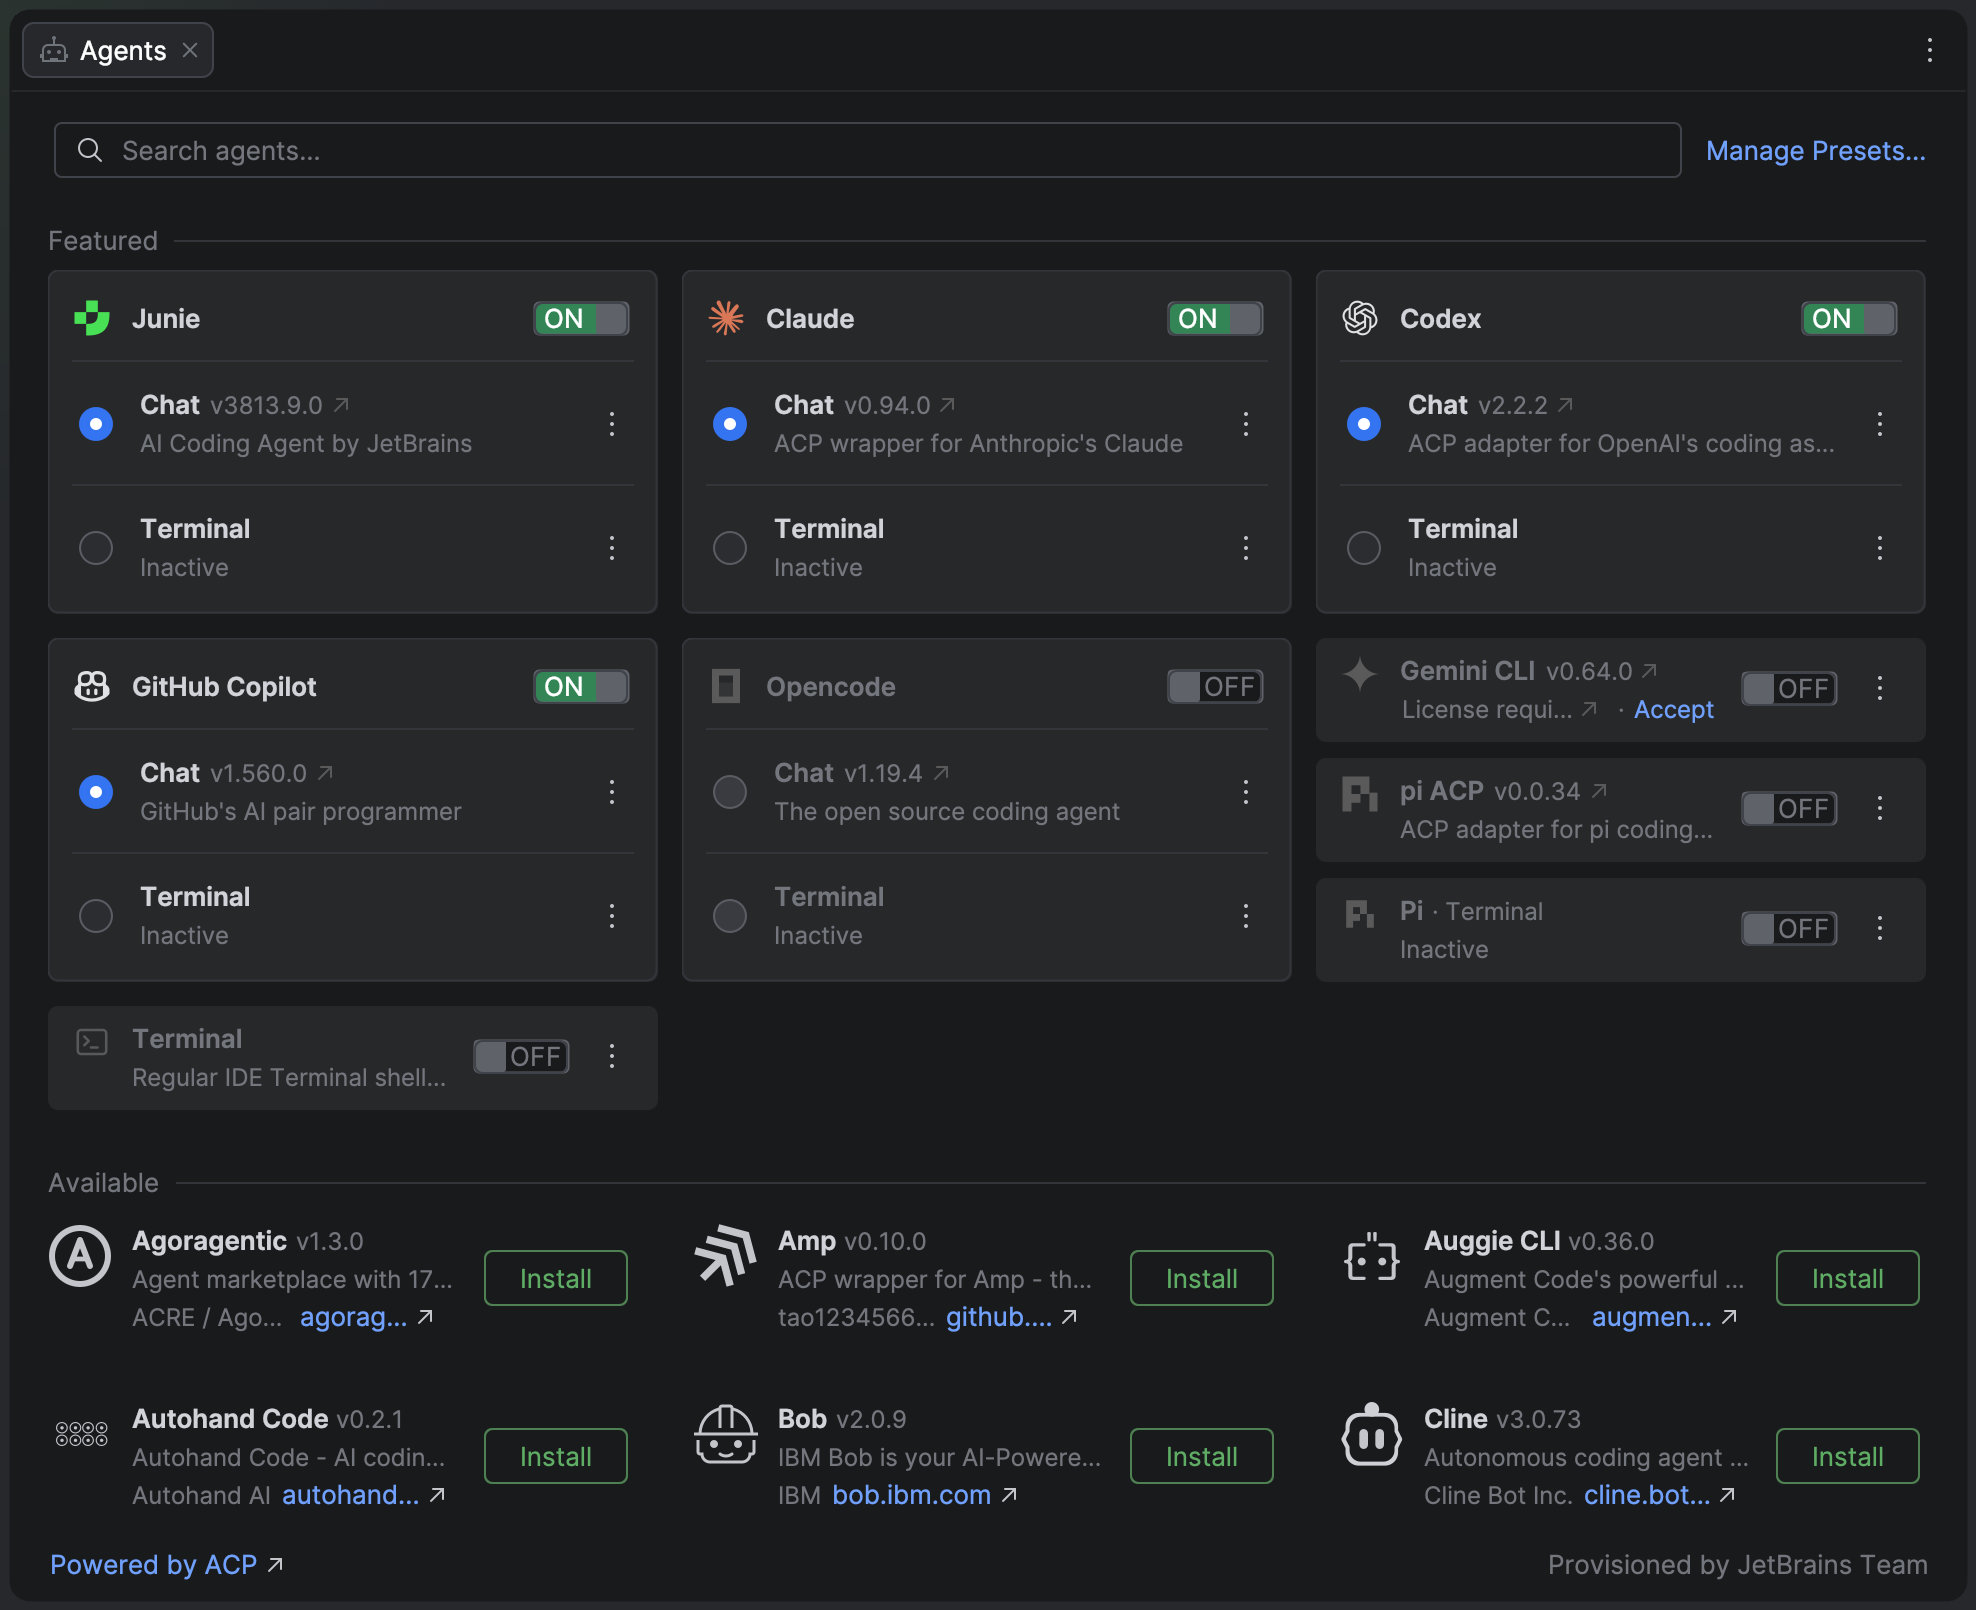Click the Autohand Code dotted icon
The height and width of the screenshot is (1610, 1976).
pos(81,1434)
